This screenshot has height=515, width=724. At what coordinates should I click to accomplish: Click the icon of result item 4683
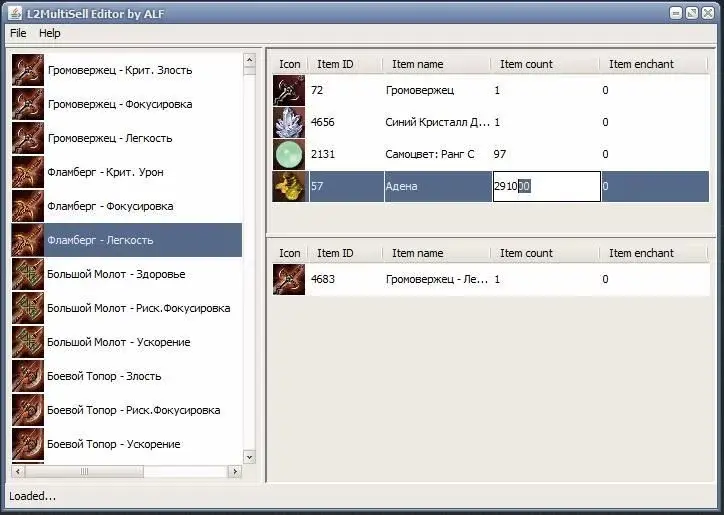[289, 280]
